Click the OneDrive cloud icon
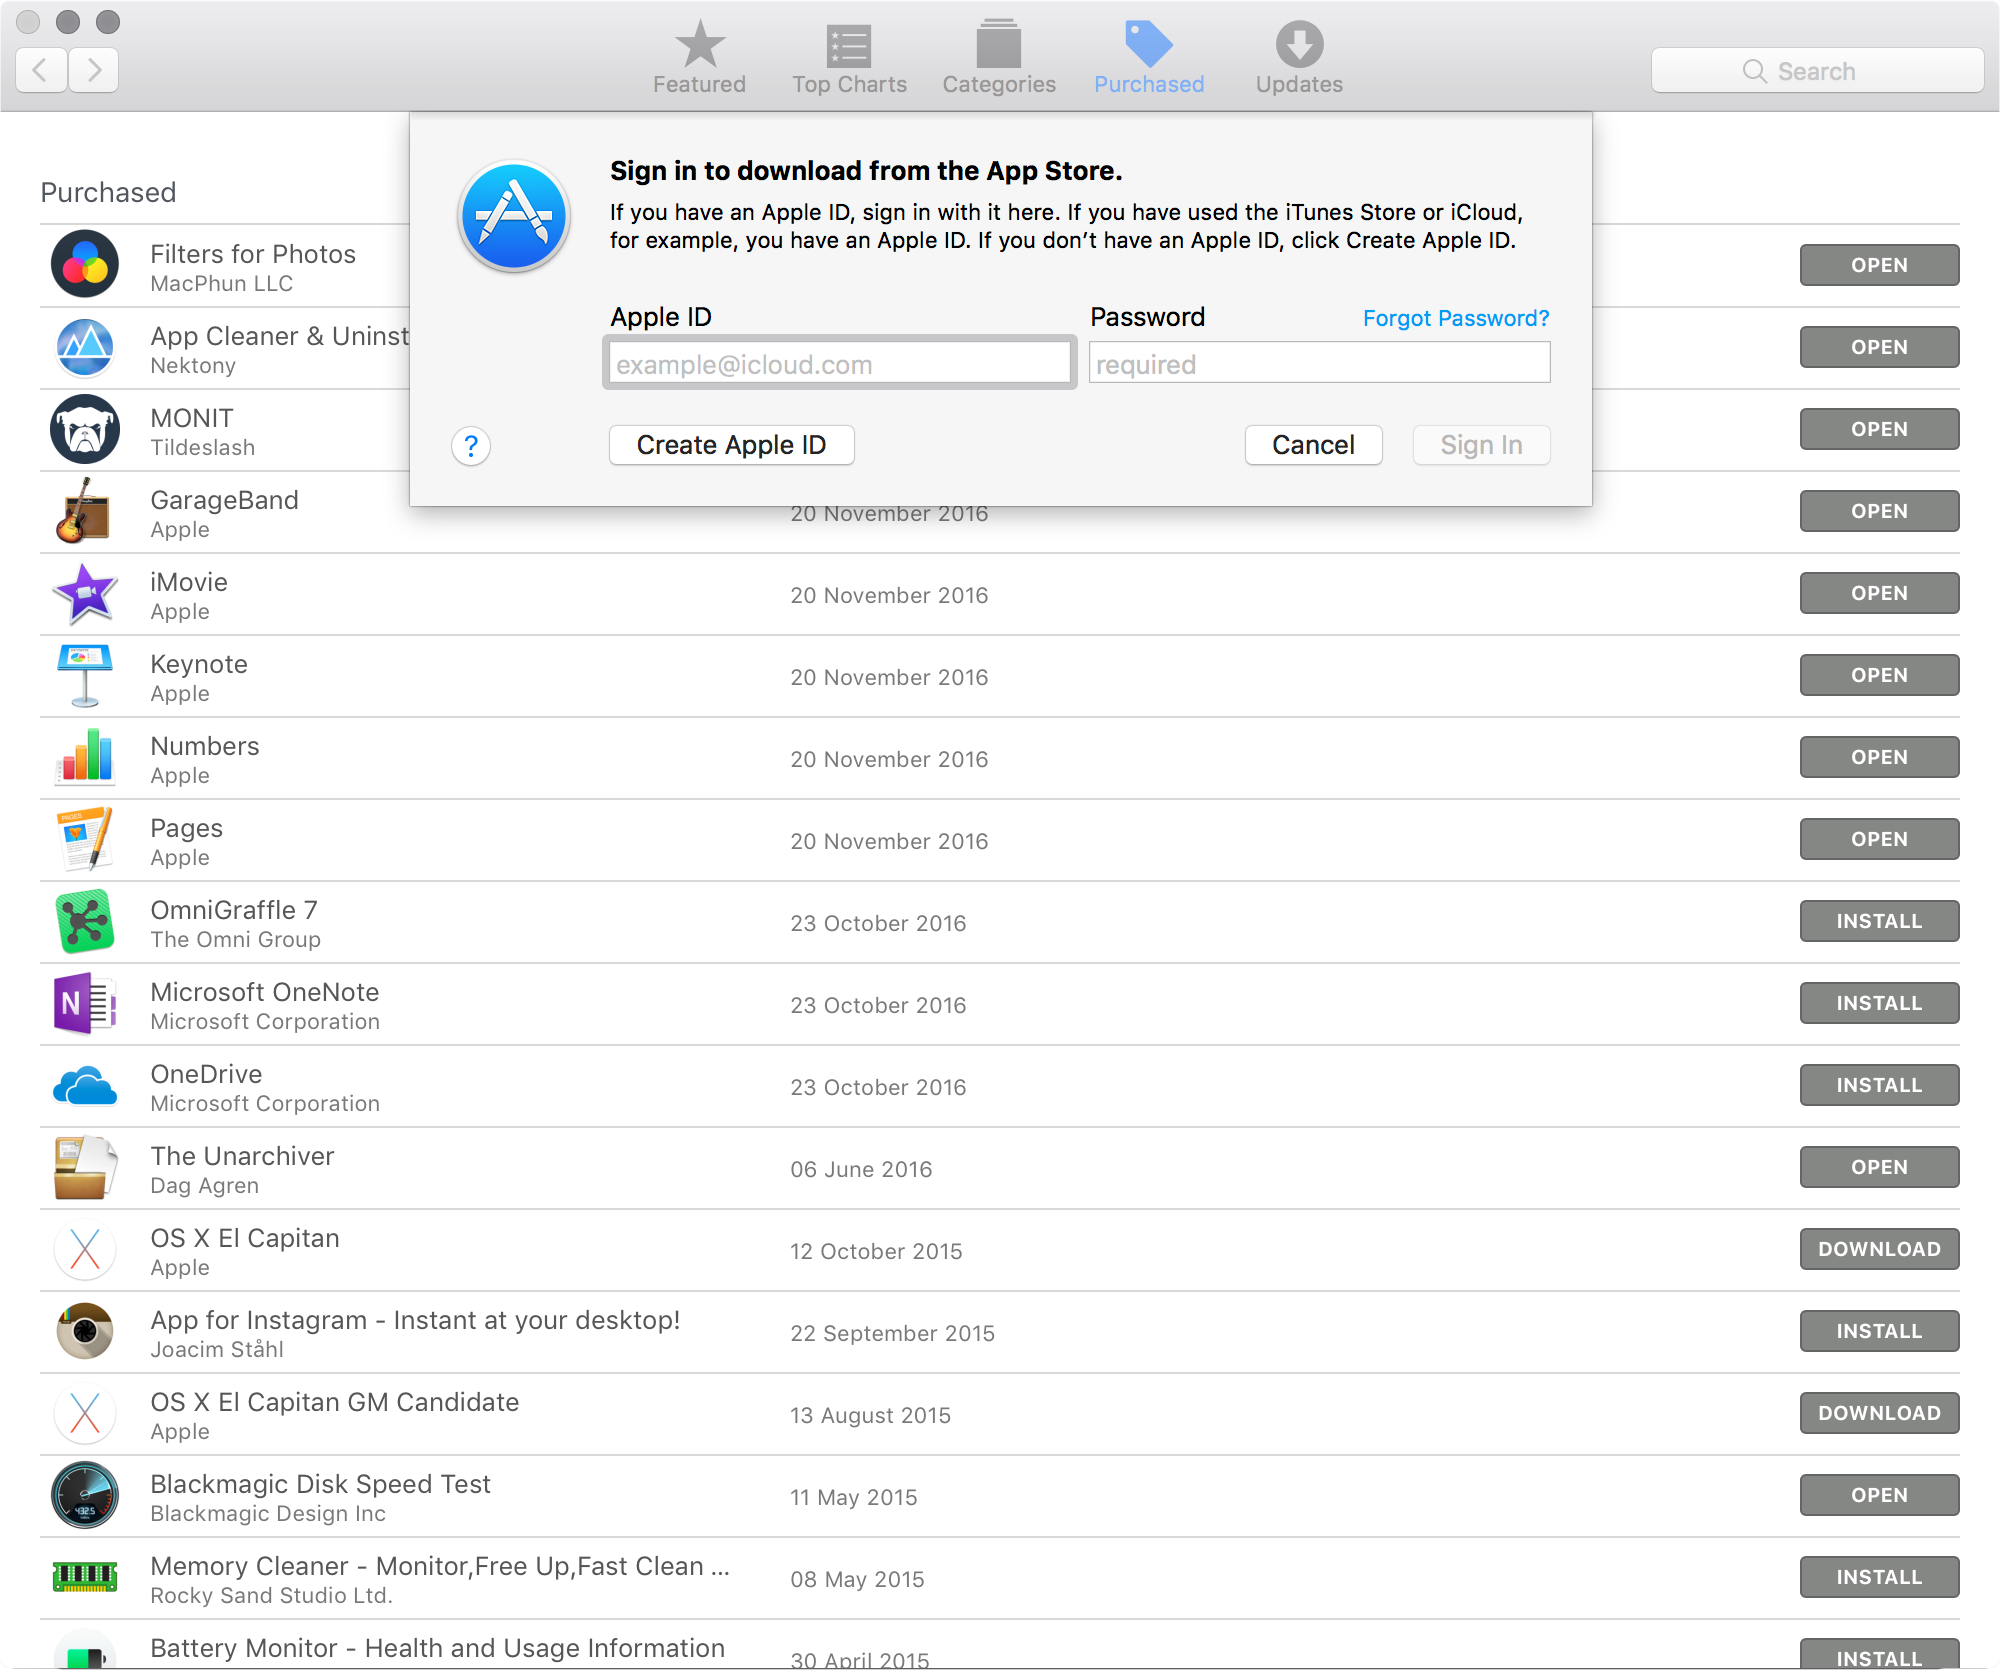Screen dimensions: 2000x1670 pyautogui.click(x=85, y=1086)
